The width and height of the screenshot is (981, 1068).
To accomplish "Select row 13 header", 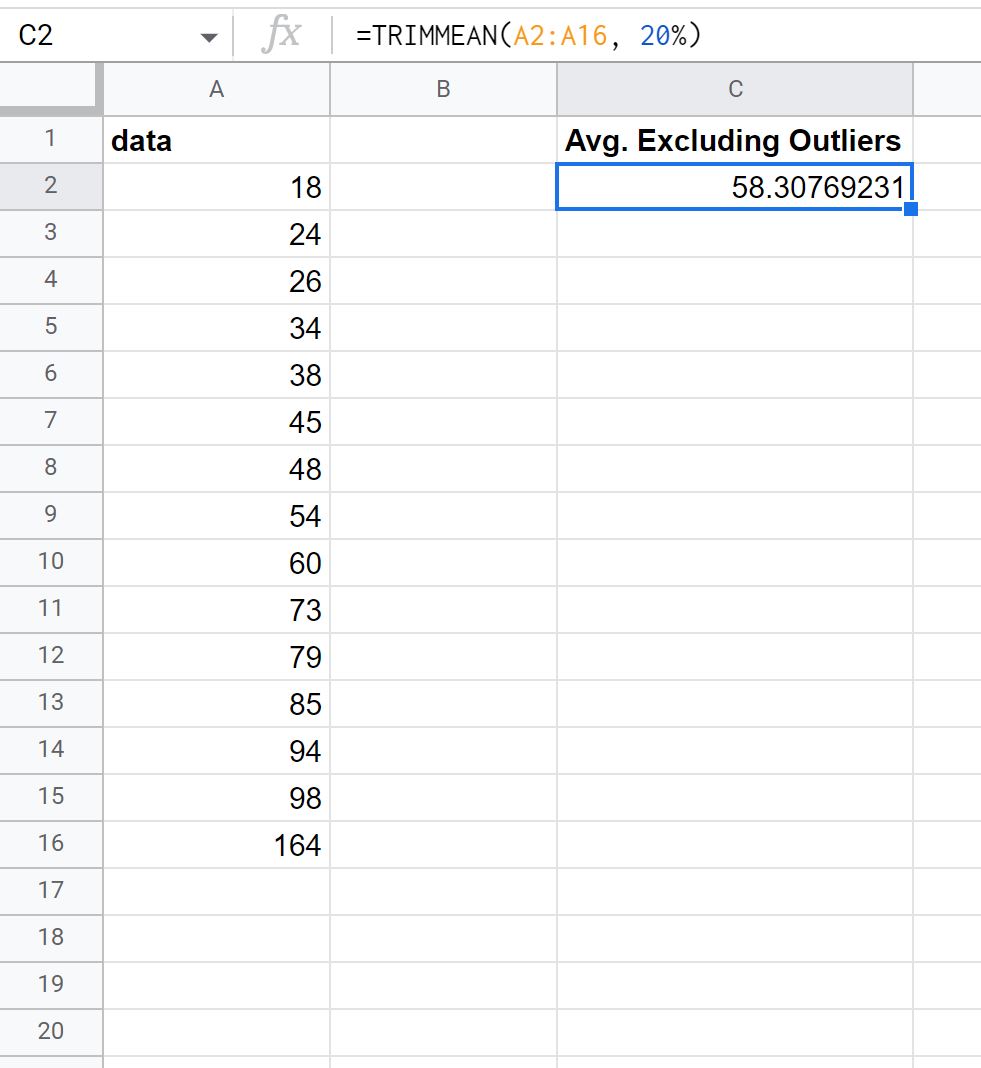I will click(51, 703).
